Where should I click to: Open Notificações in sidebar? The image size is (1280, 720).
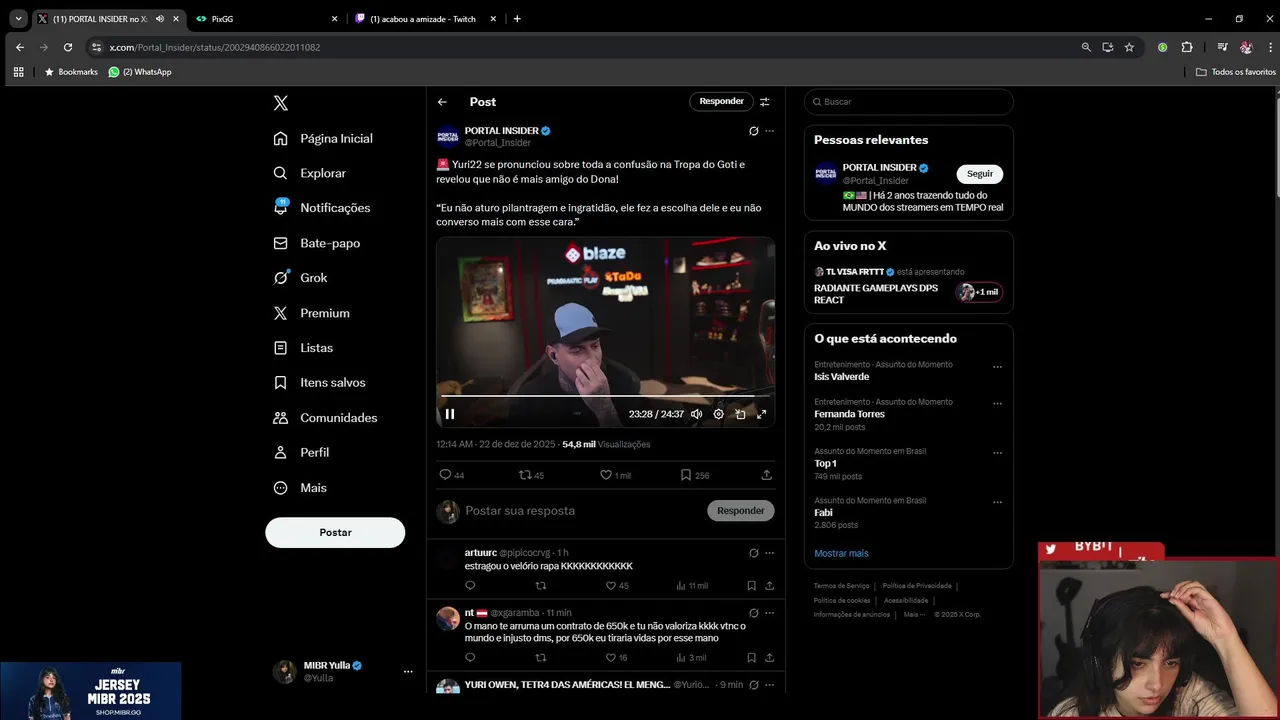coord(322,208)
